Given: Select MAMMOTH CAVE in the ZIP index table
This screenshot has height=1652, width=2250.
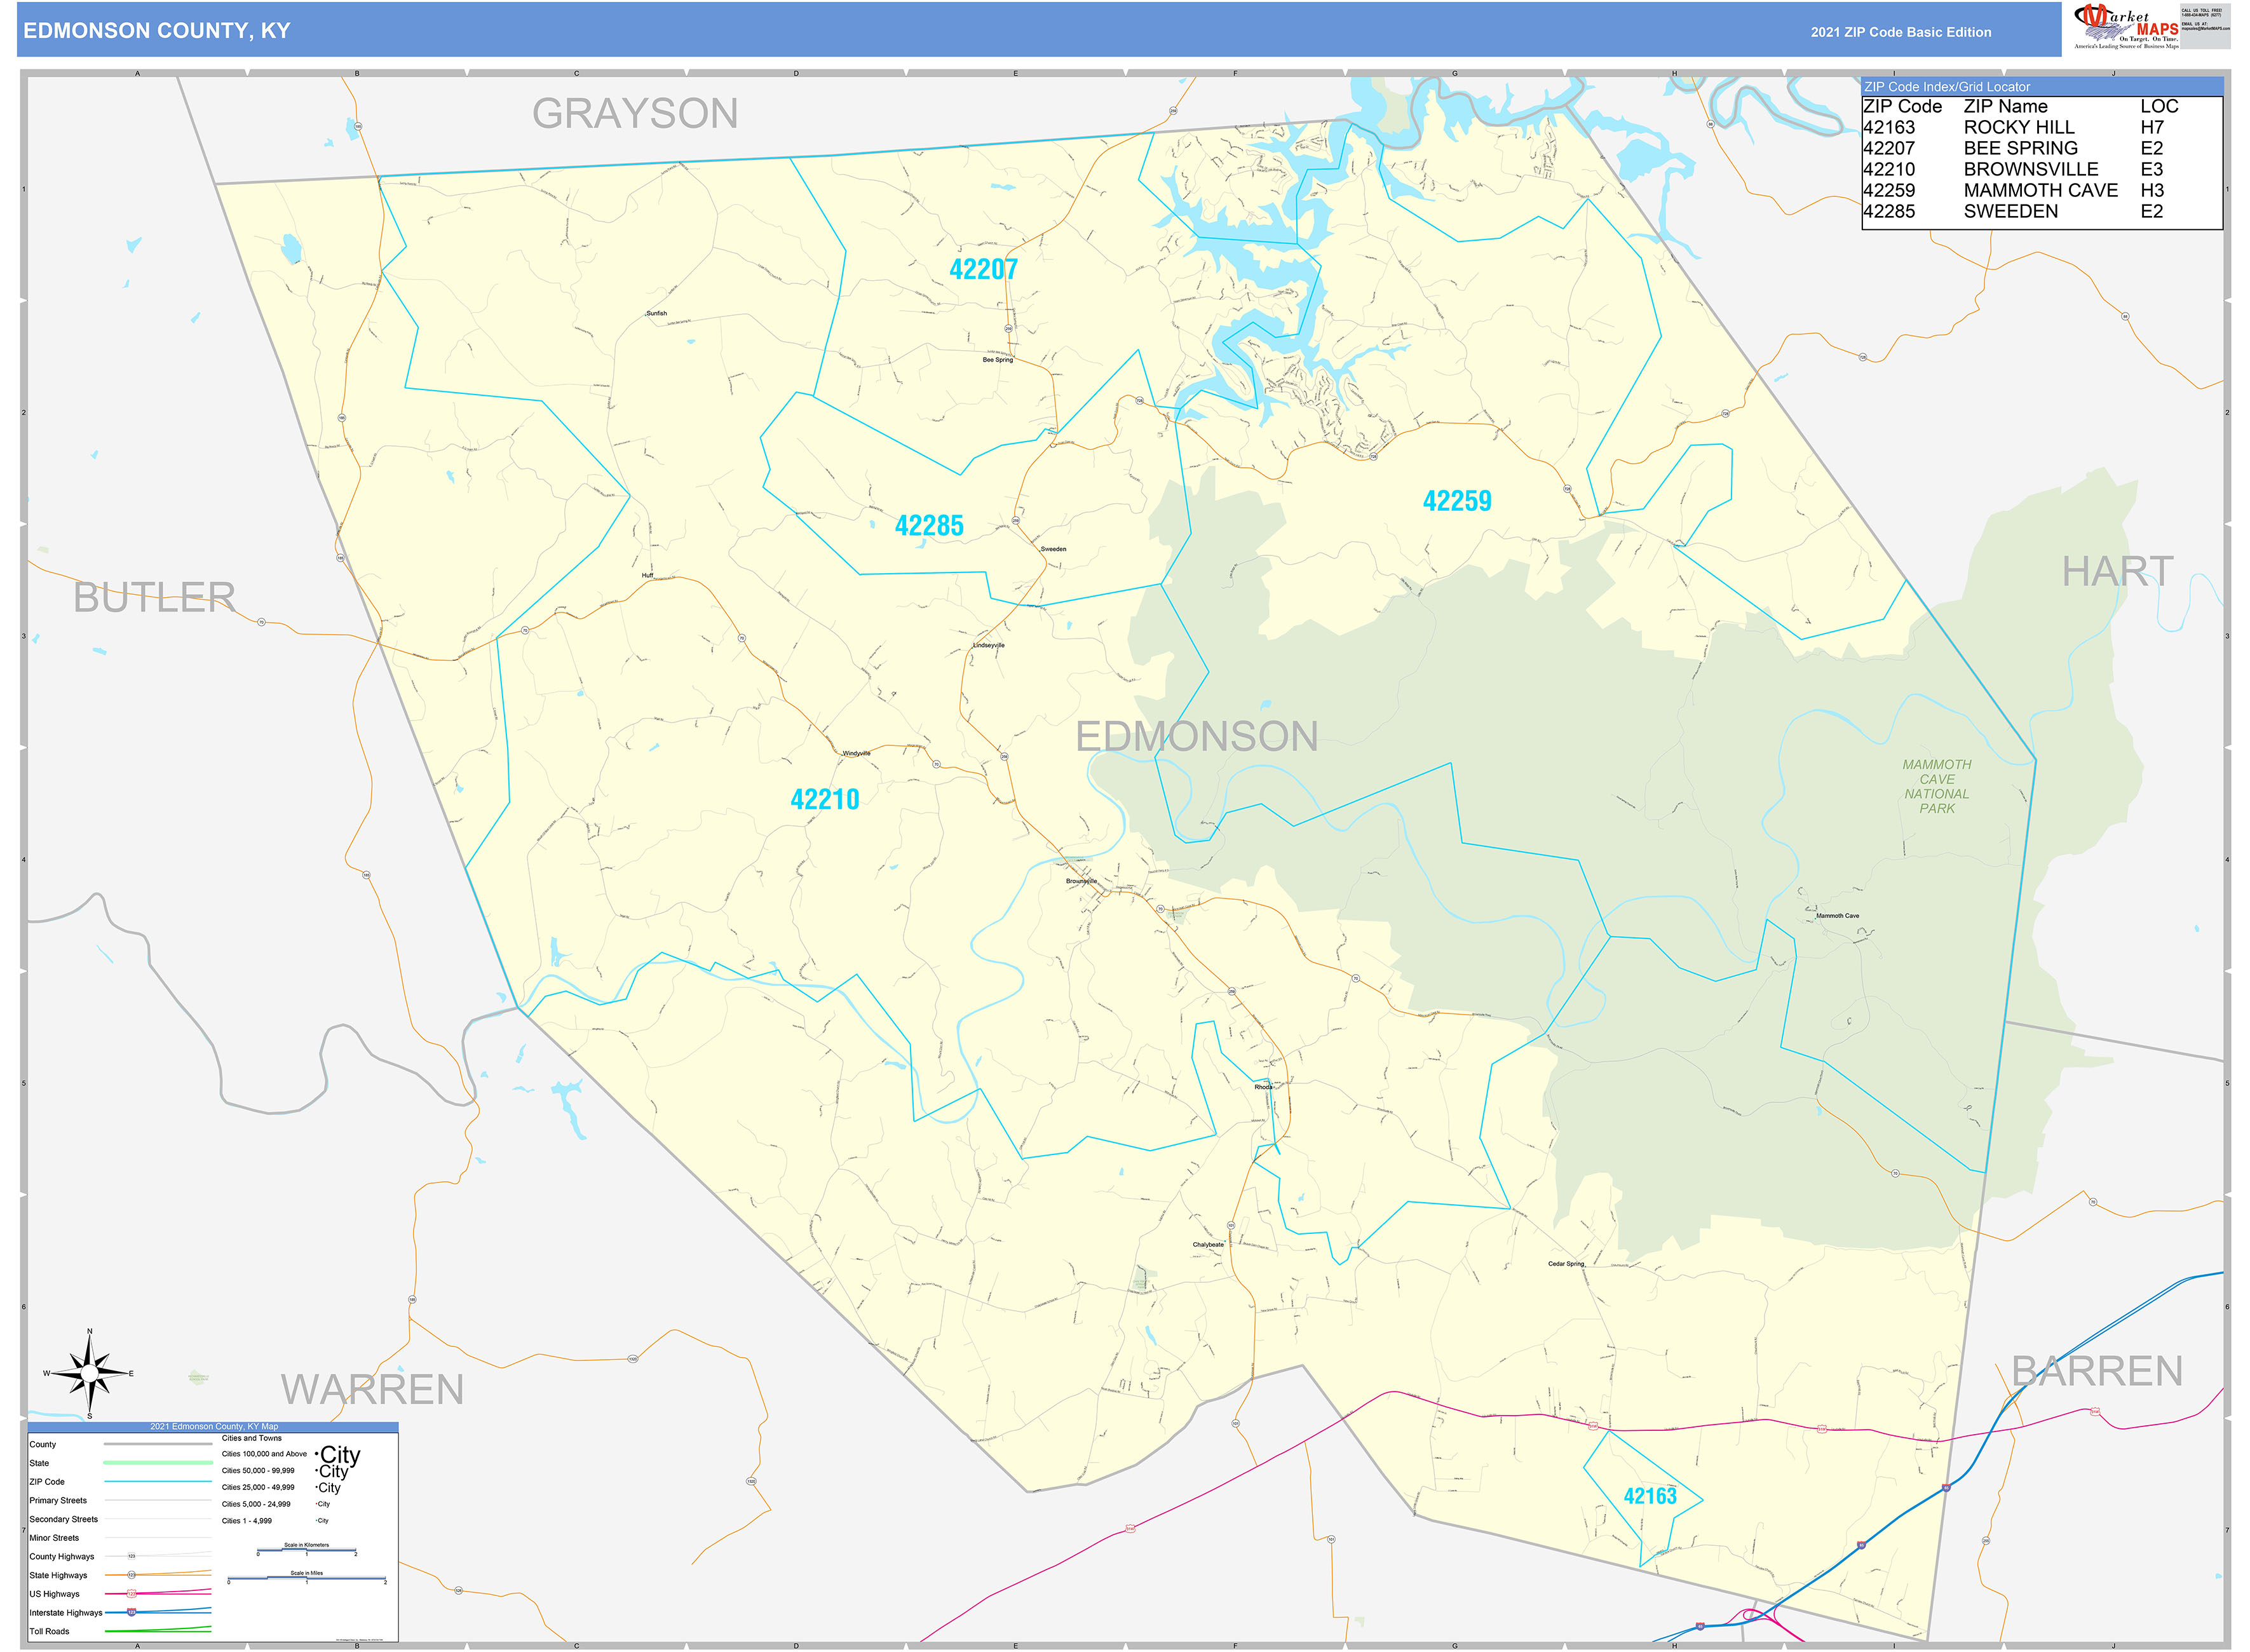Looking at the screenshot, I should tap(2041, 190).
